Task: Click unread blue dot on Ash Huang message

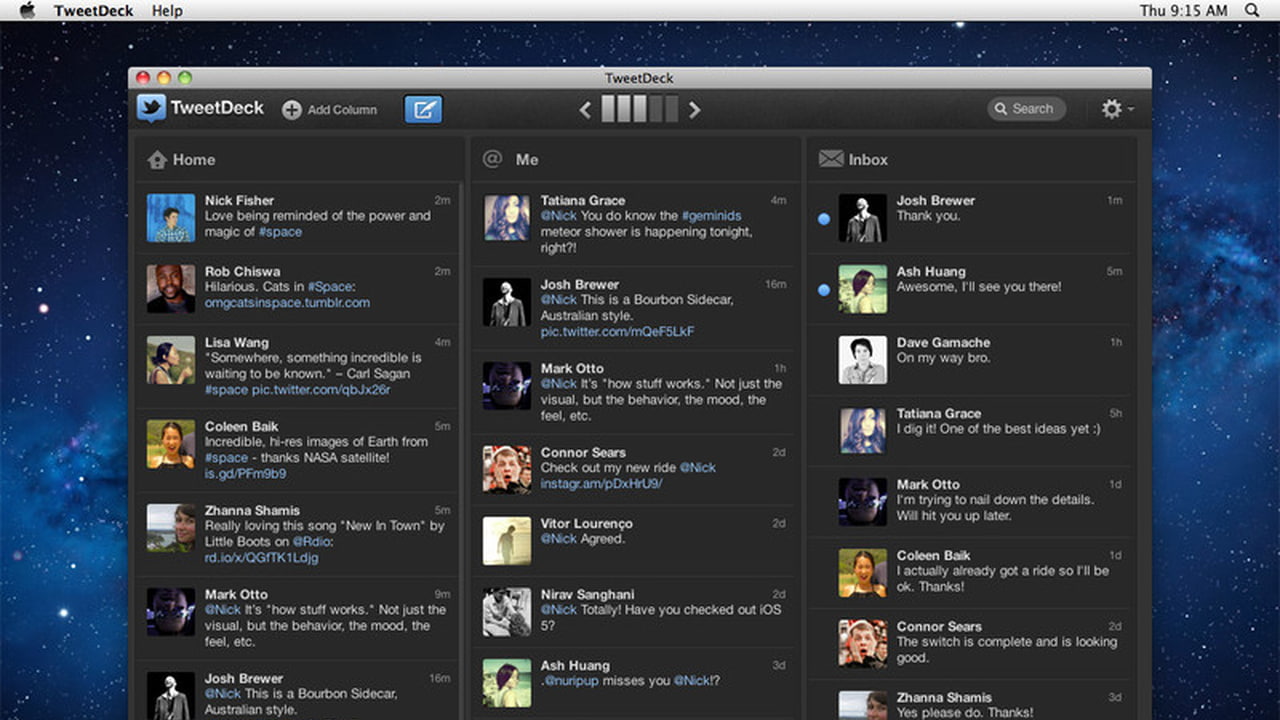Action: coord(824,290)
